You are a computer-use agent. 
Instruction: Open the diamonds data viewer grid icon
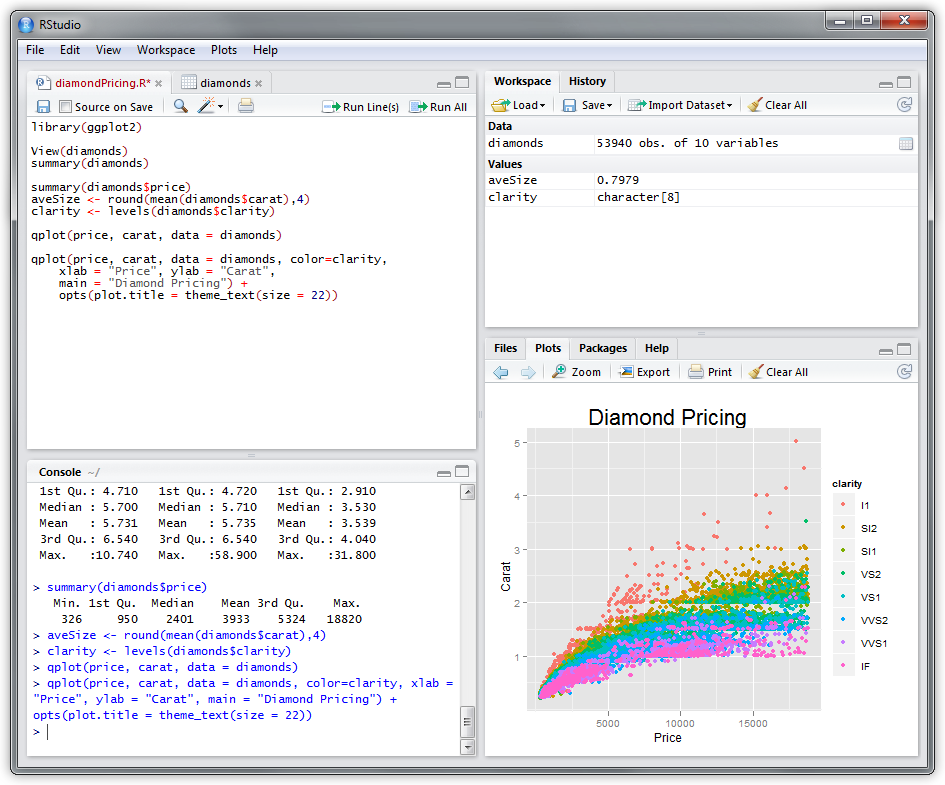click(908, 143)
